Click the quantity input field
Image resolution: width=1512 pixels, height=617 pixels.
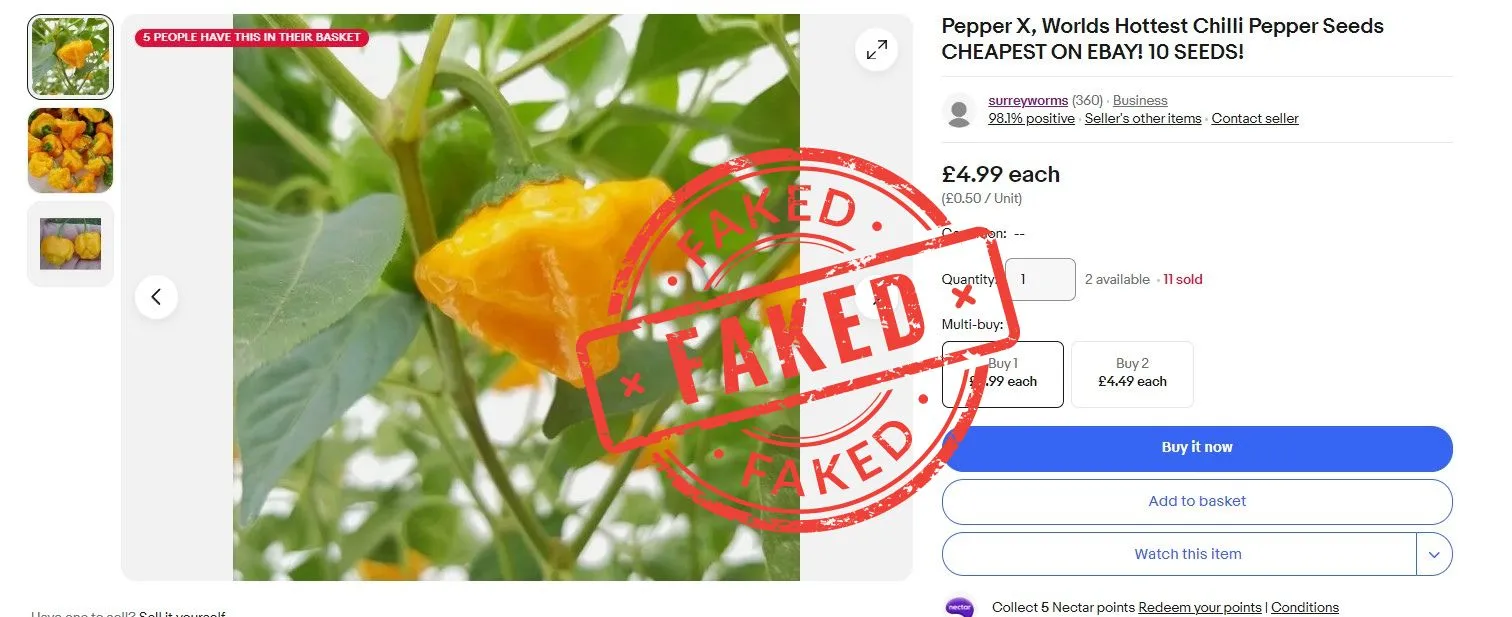[1040, 279]
